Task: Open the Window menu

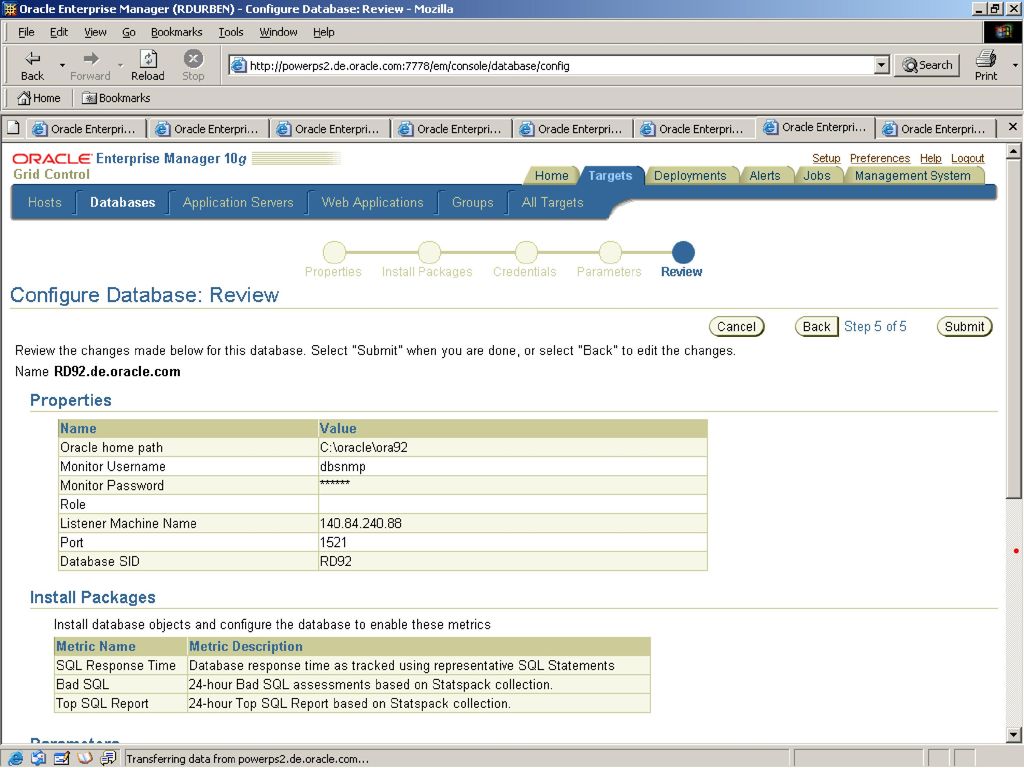Action: coord(278,32)
